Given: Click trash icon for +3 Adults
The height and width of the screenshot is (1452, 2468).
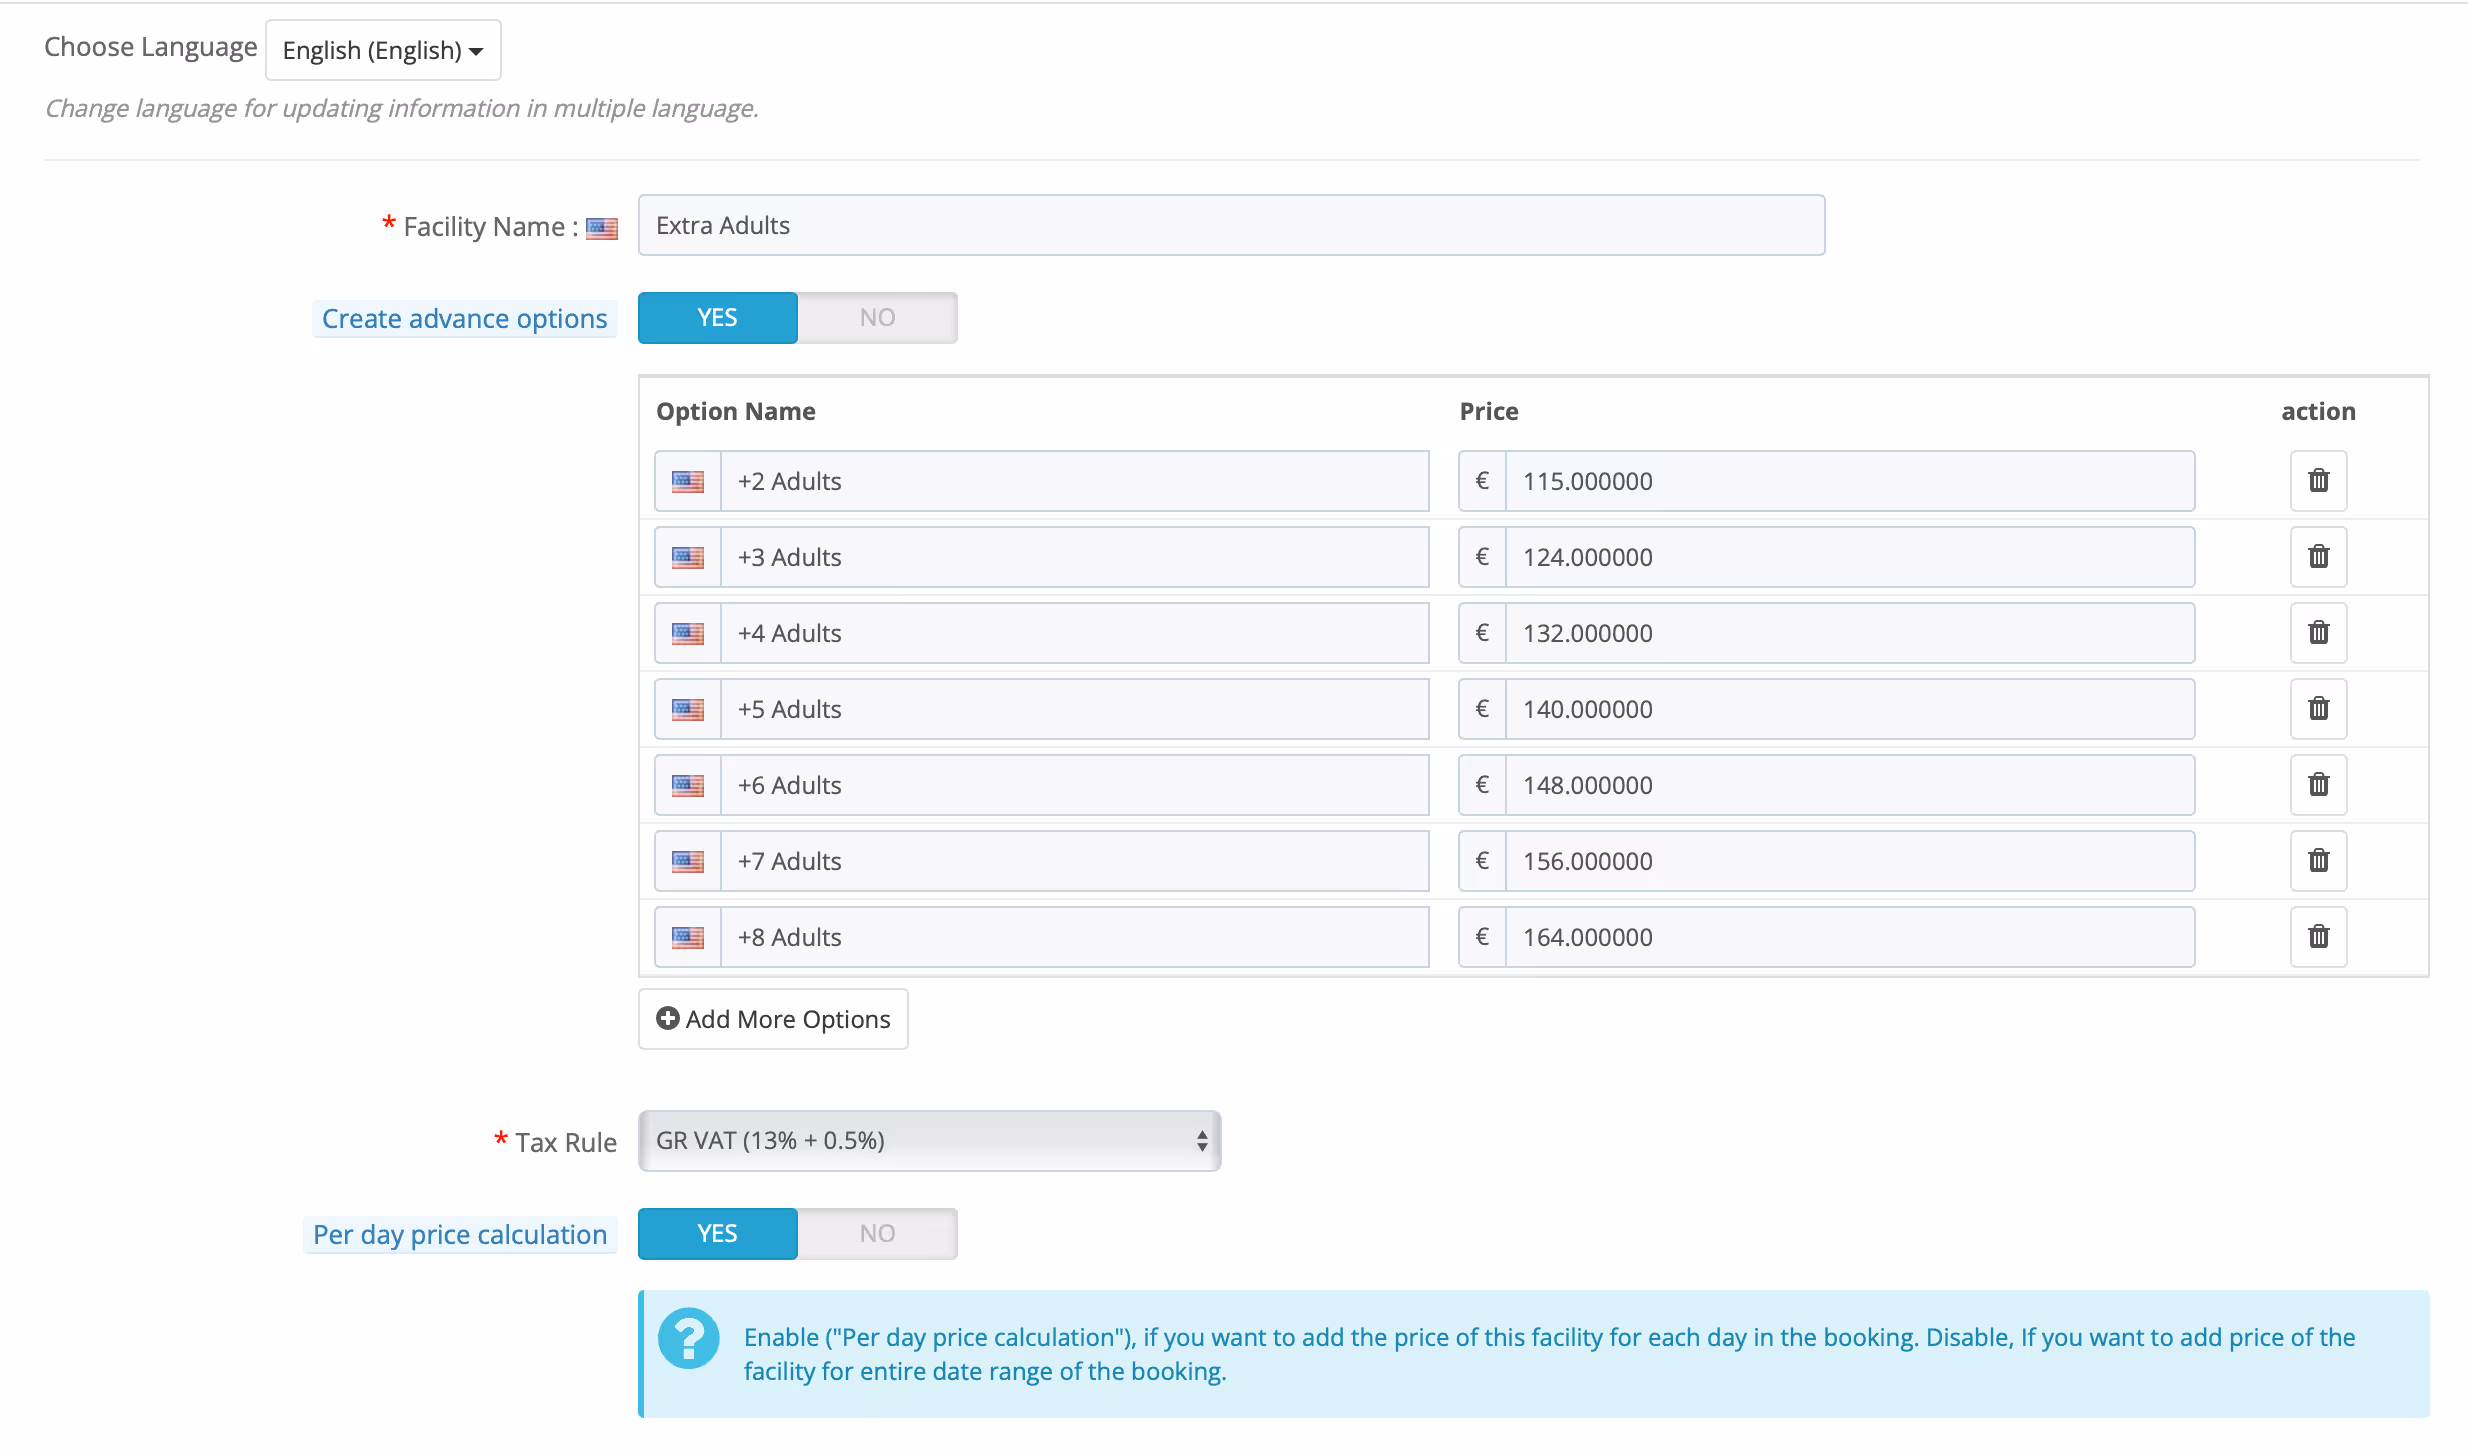Looking at the screenshot, I should tap(2318, 557).
